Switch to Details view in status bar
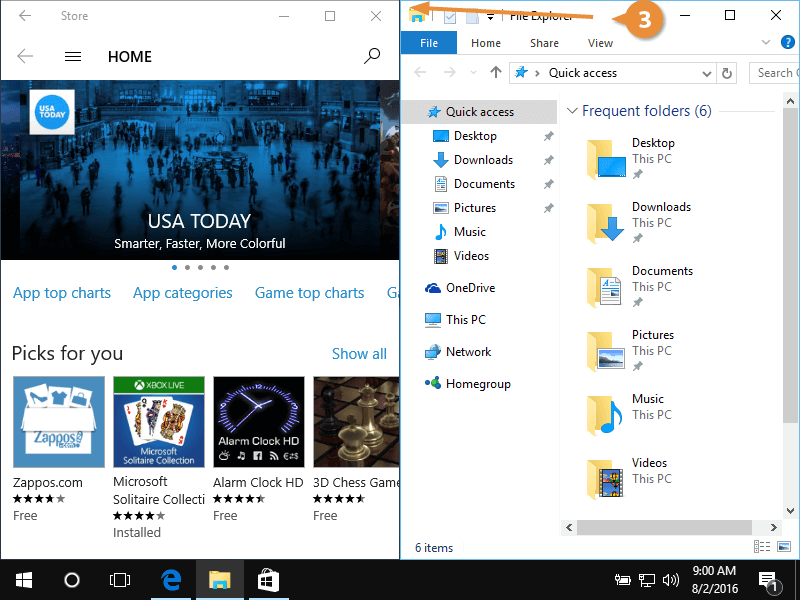This screenshot has width=800, height=600. coord(762,547)
